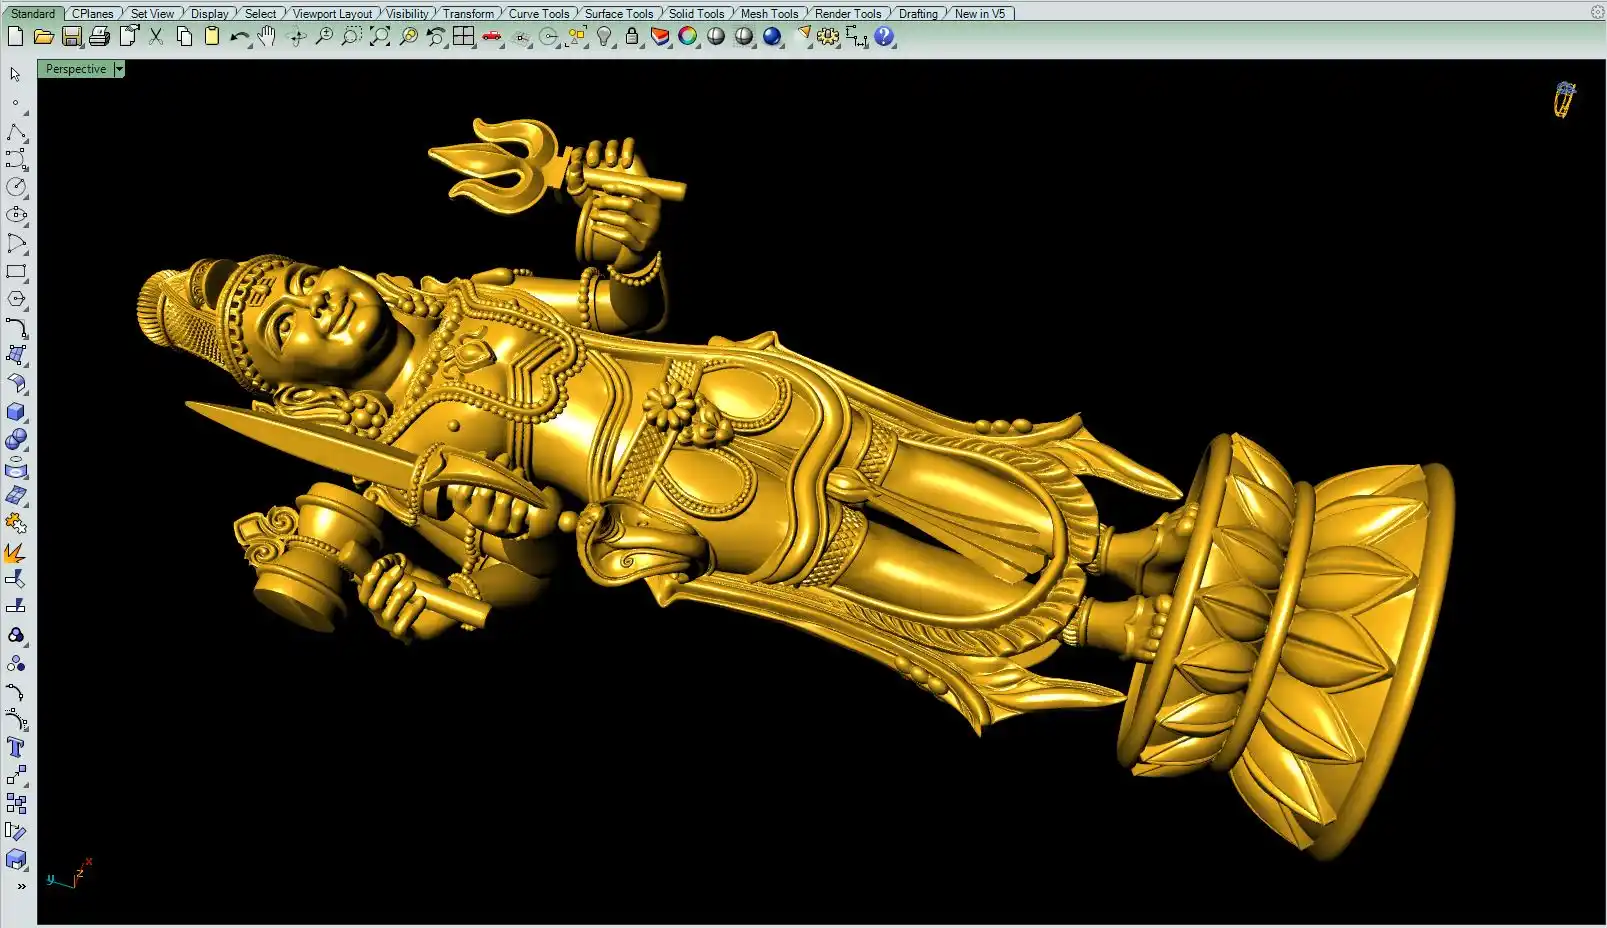Click the Zoom Extents icon
Viewport: 1607px width, 928px height.
380,37
